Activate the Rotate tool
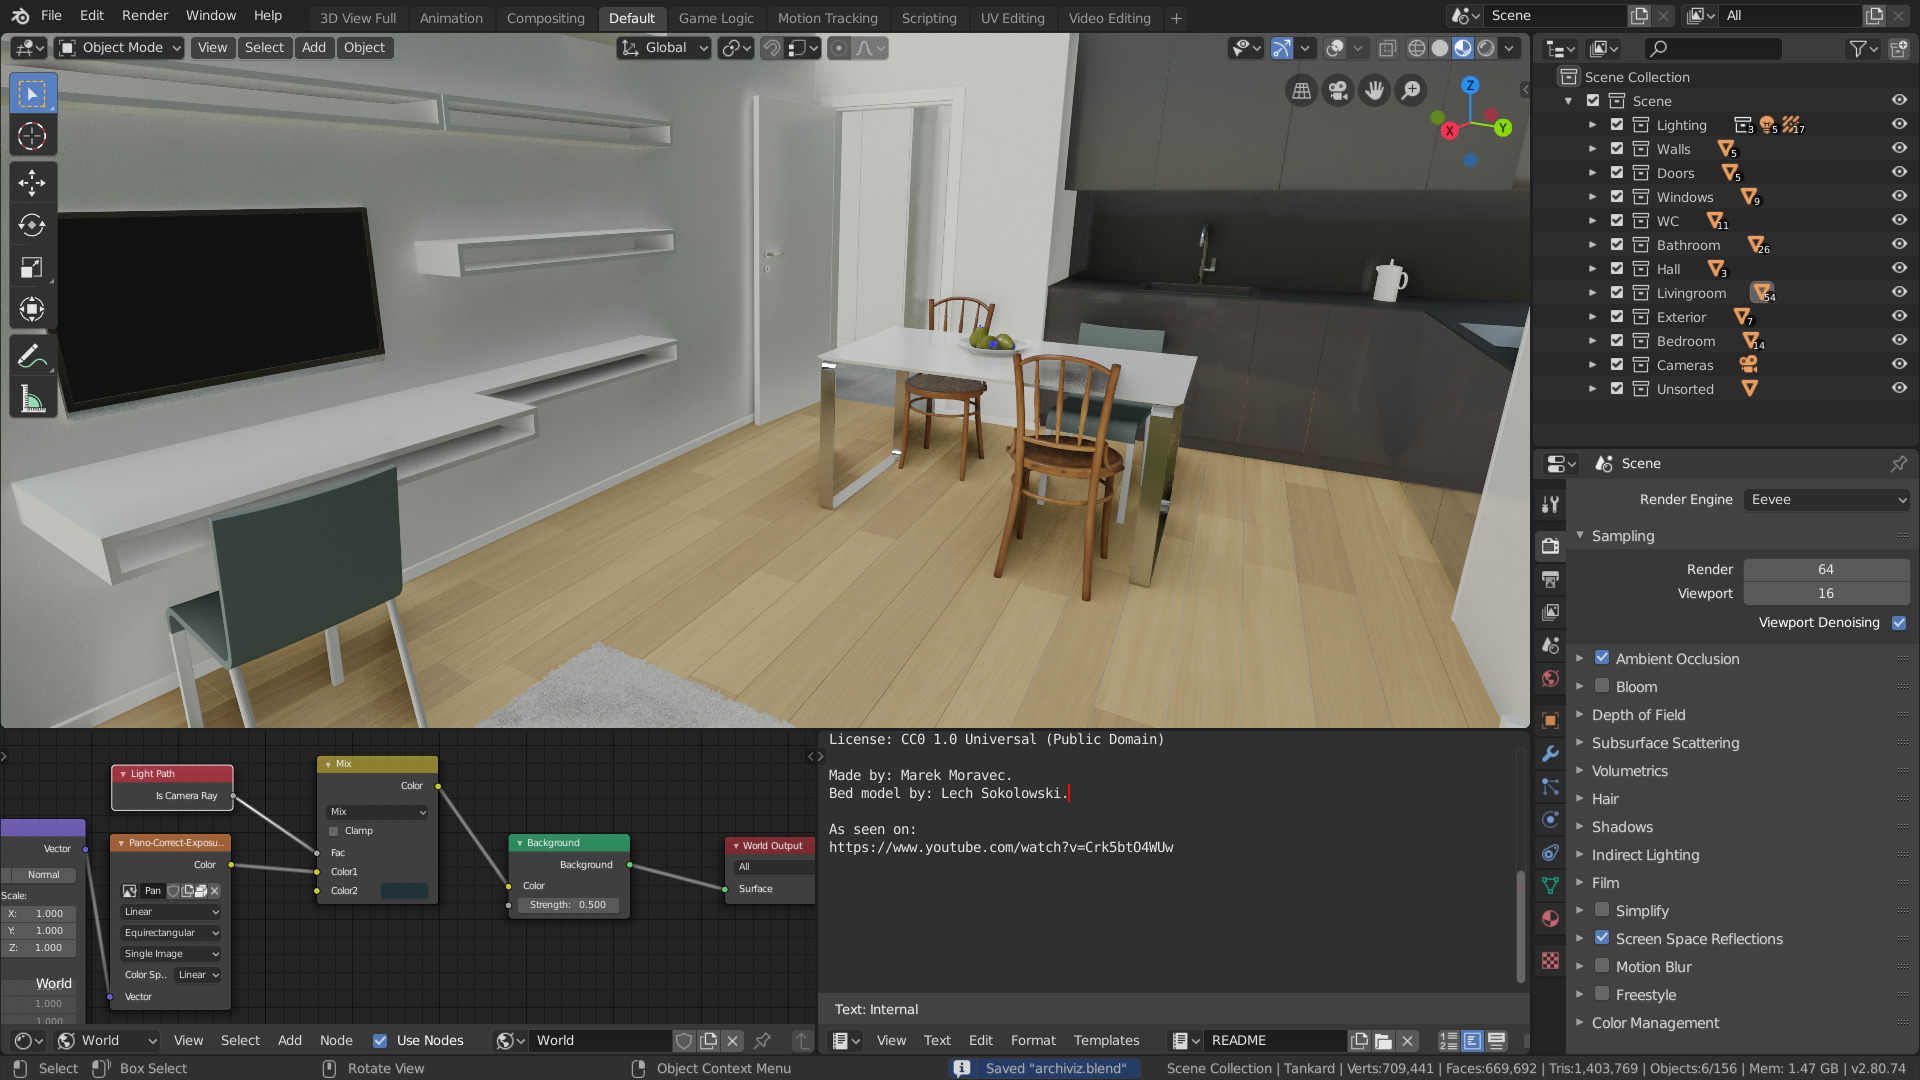This screenshot has width=1920, height=1080. (x=33, y=225)
